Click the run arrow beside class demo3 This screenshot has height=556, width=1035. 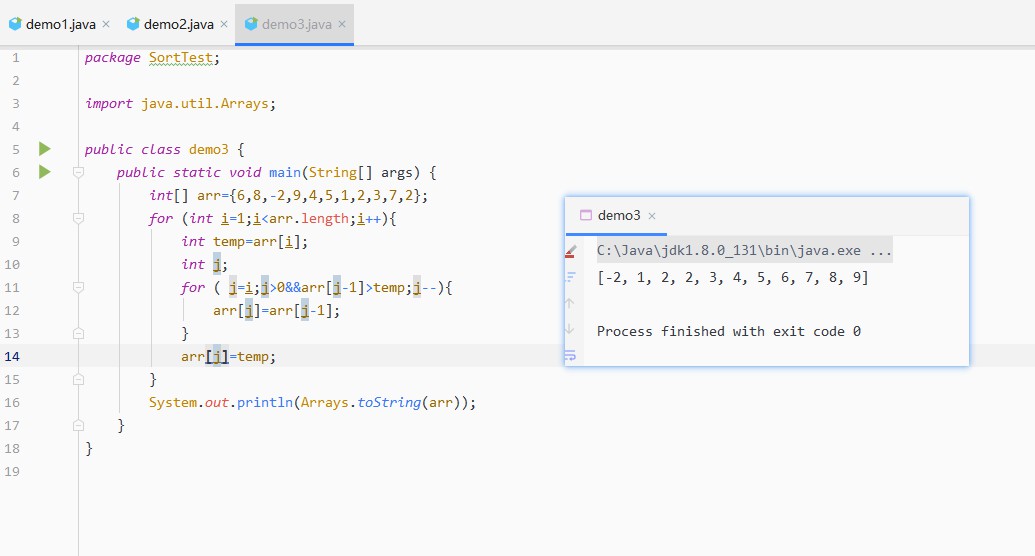[x=44, y=149]
